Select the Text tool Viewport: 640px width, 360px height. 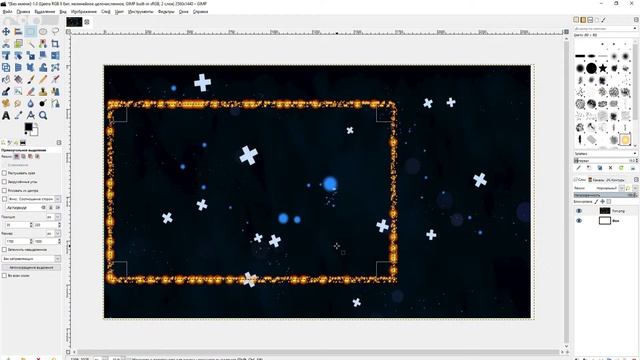coord(6,116)
